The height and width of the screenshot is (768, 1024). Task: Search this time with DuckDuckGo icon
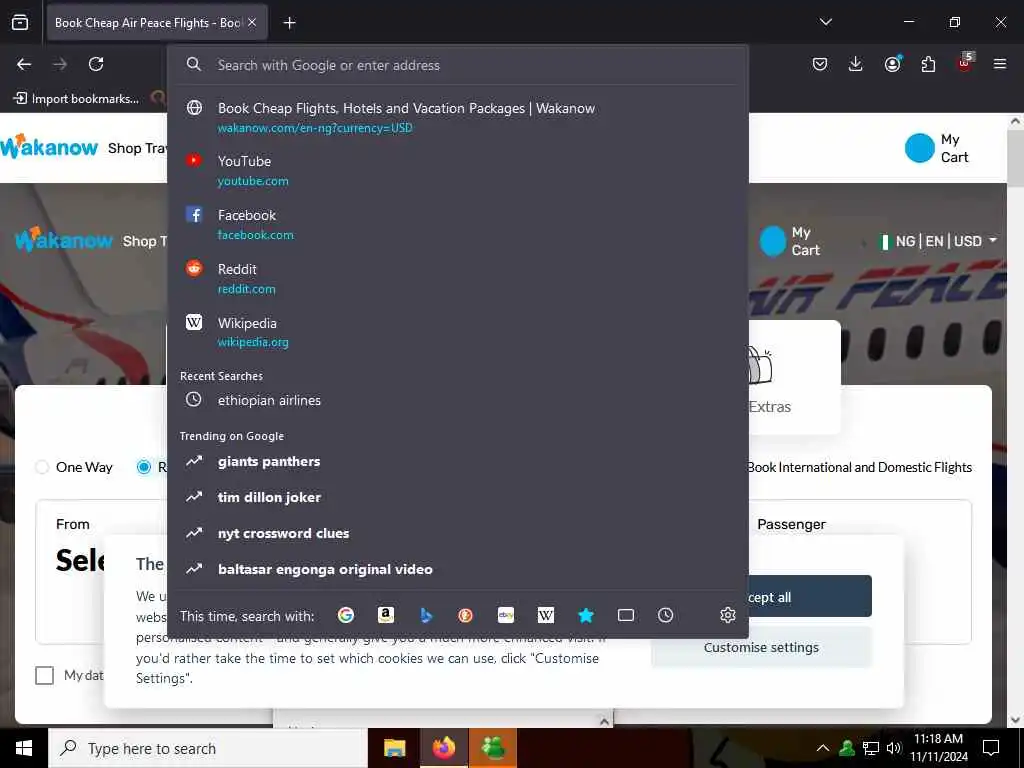point(465,615)
